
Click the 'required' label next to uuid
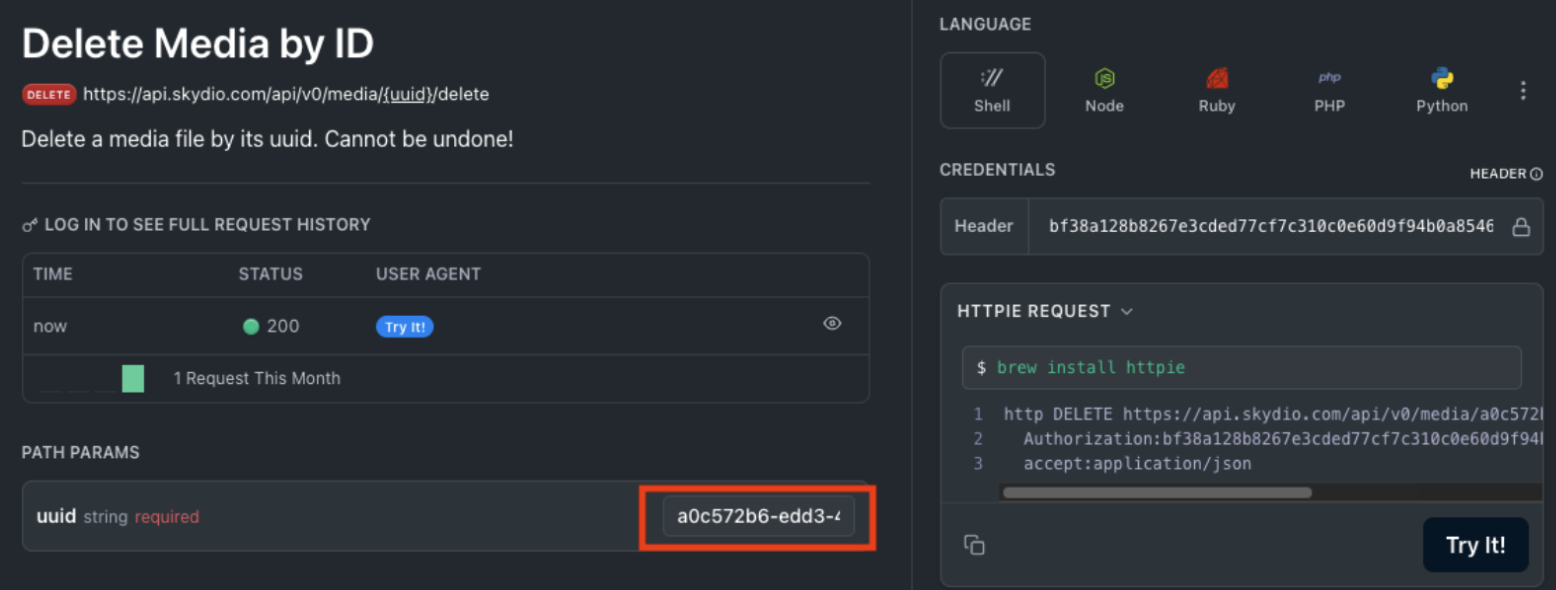click(x=167, y=517)
